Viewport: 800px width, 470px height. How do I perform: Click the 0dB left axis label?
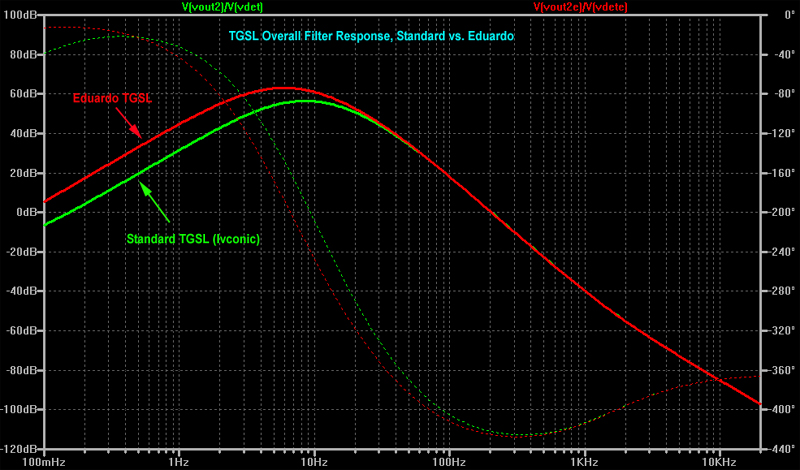coord(25,212)
